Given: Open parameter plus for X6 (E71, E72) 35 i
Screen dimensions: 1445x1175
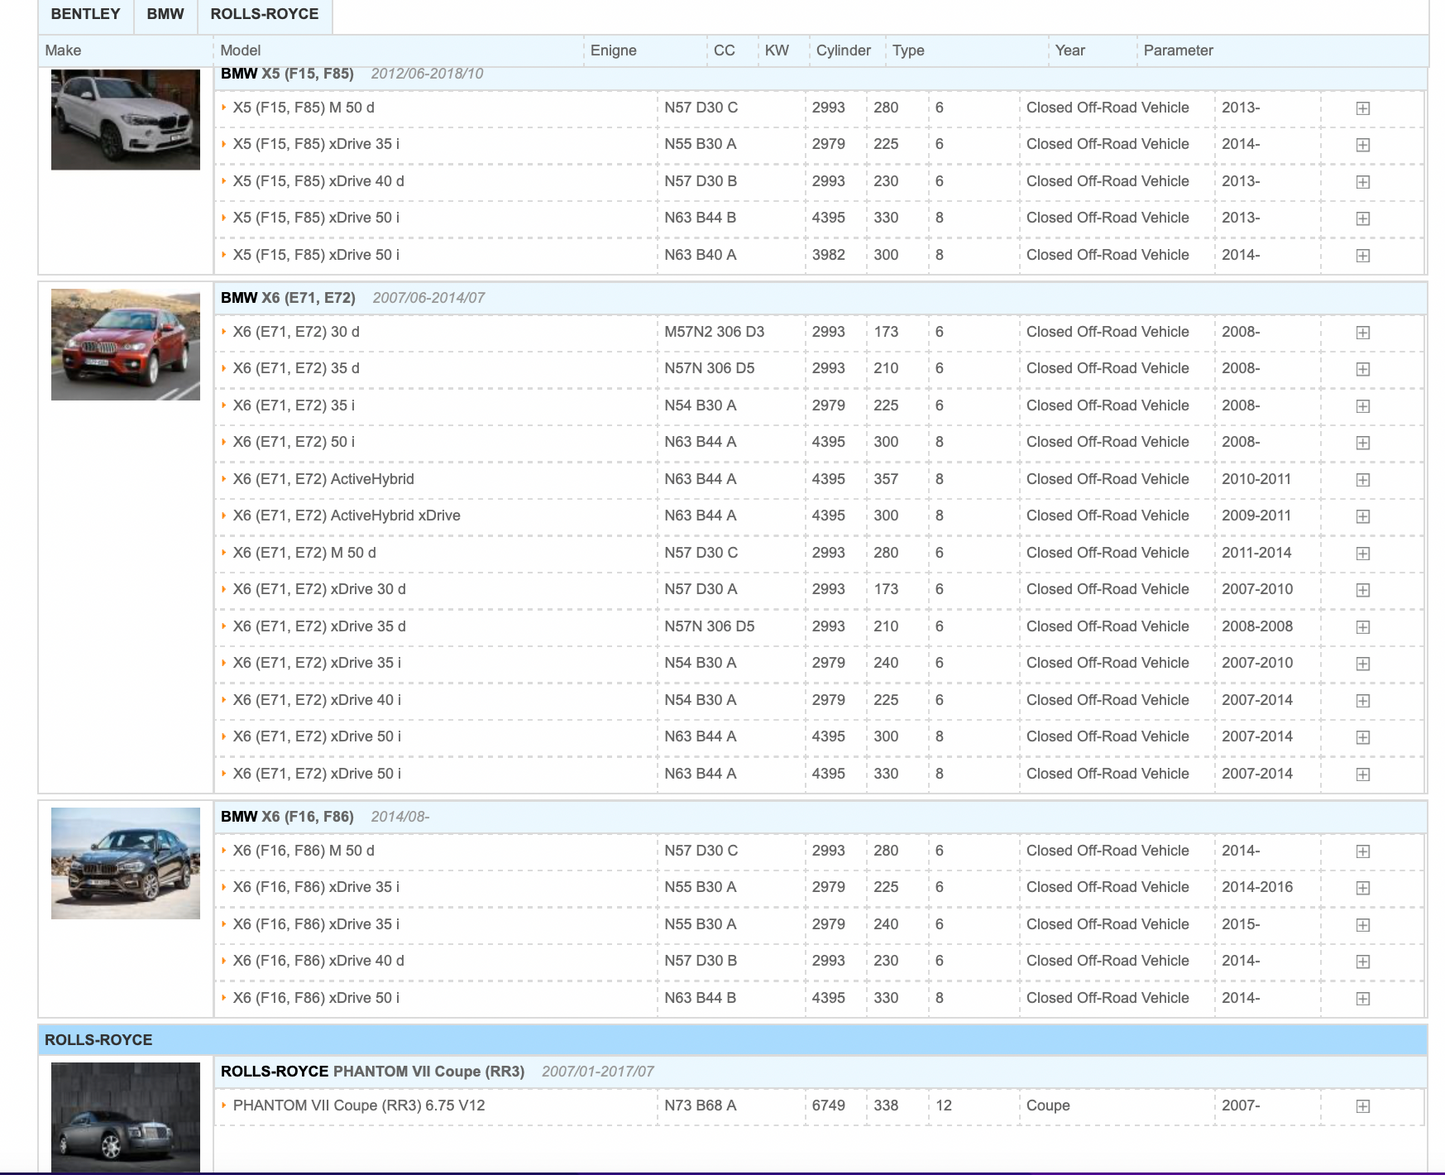Looking at the screenshot, I should (1363, 406).
